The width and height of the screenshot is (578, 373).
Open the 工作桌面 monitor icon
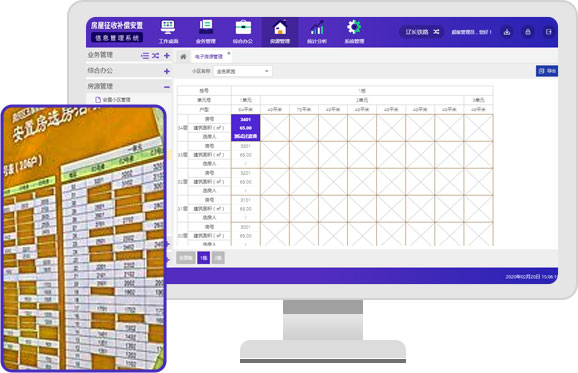pyautogui.click(x=168, y=27)
